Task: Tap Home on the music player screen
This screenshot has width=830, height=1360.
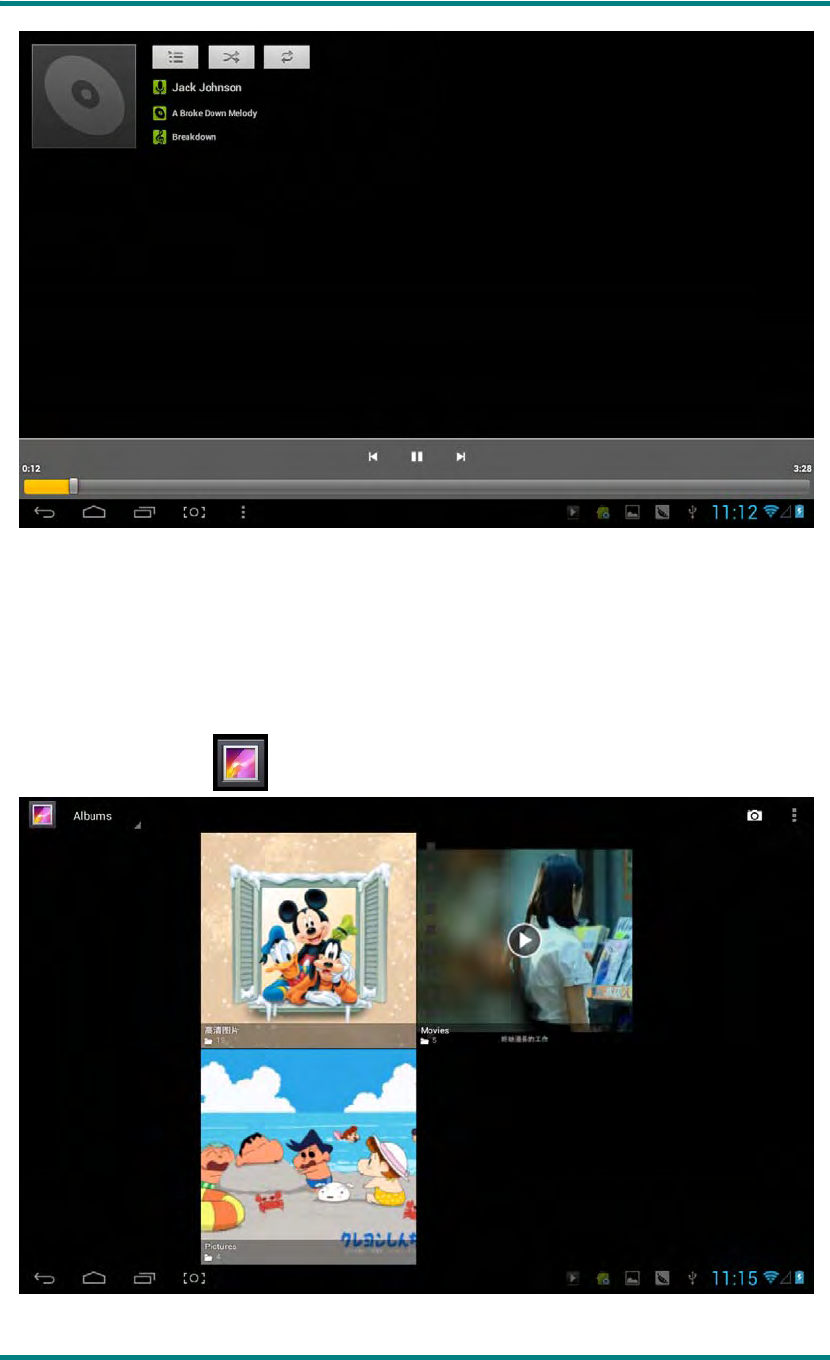Action: (x=94, y=512)
